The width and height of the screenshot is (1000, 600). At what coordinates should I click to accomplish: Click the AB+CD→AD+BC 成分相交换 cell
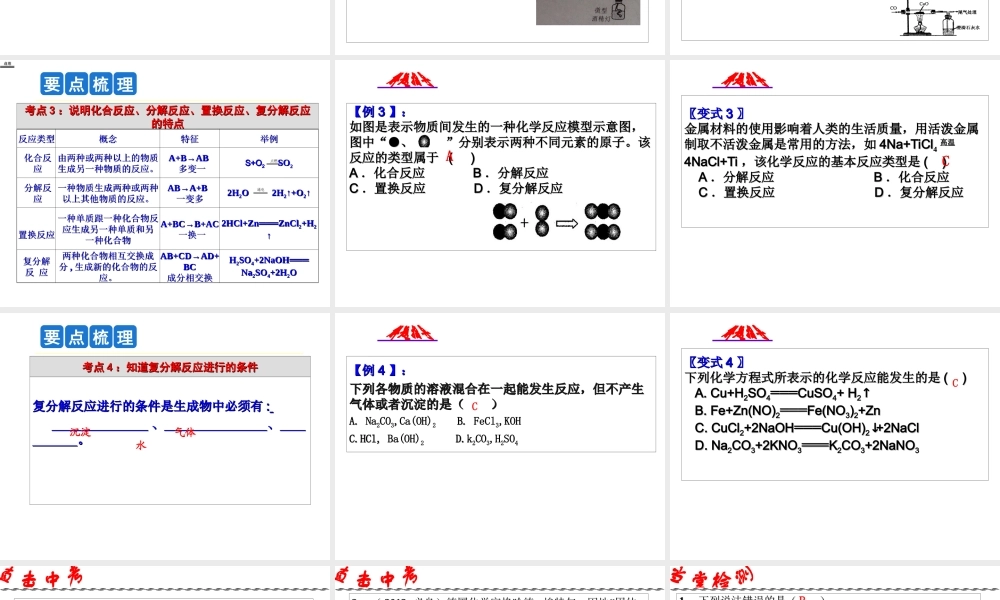click(x=189, y=267)
